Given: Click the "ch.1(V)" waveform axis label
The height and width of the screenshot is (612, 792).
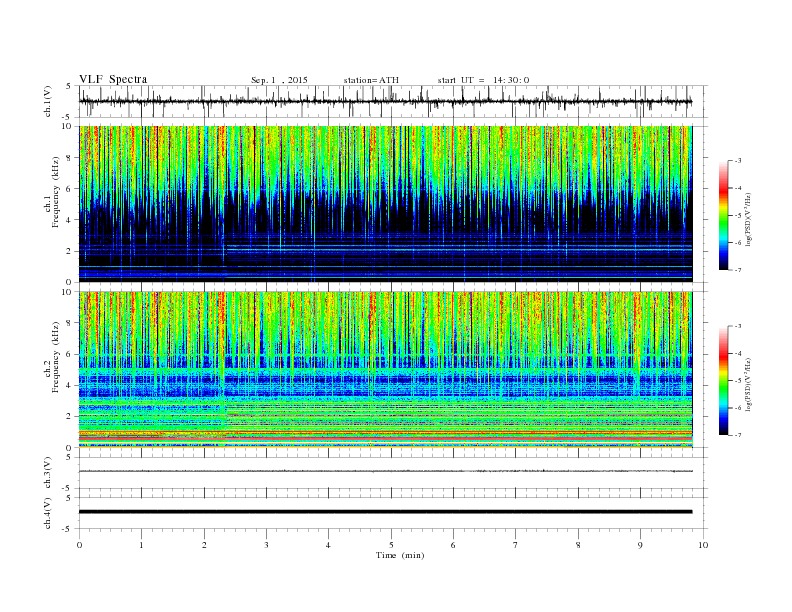Looking at the screenshot, I should (48, 101).
